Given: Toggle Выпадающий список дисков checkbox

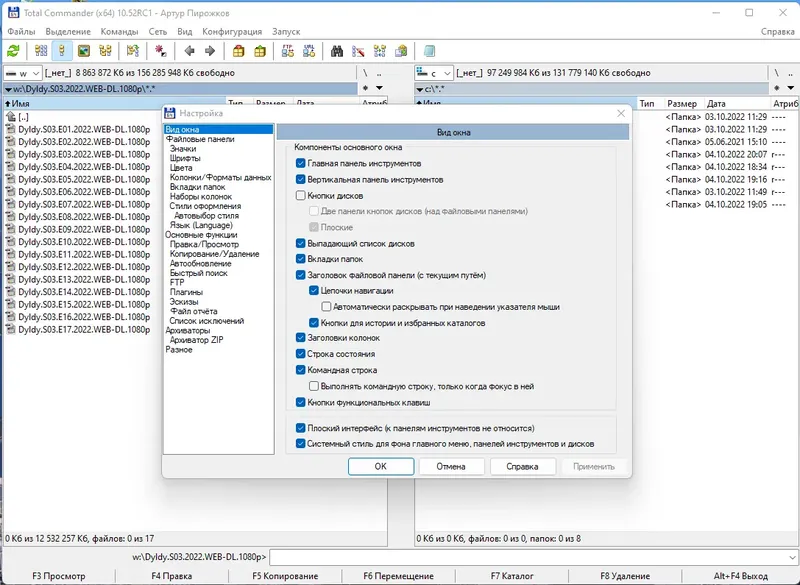Looking at the screenshot, I should [x=301, y=243].
